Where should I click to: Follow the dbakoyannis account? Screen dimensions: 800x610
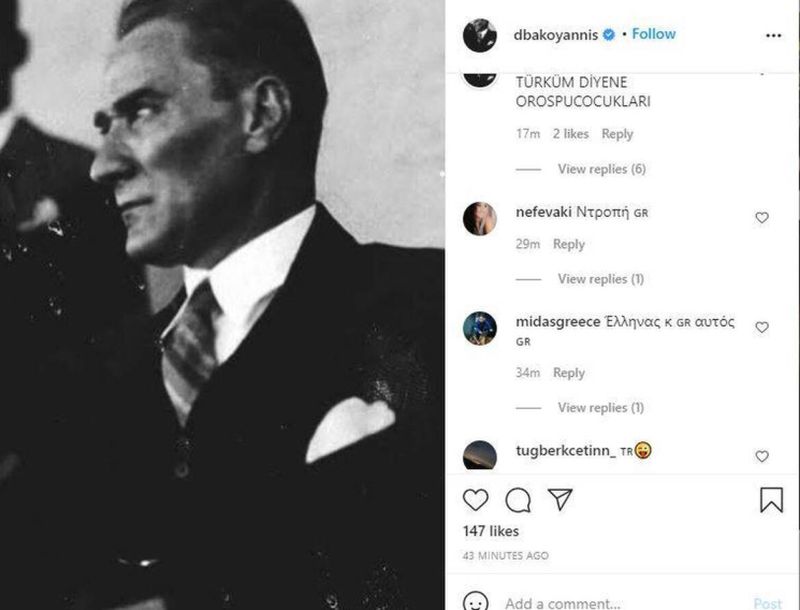654,34
